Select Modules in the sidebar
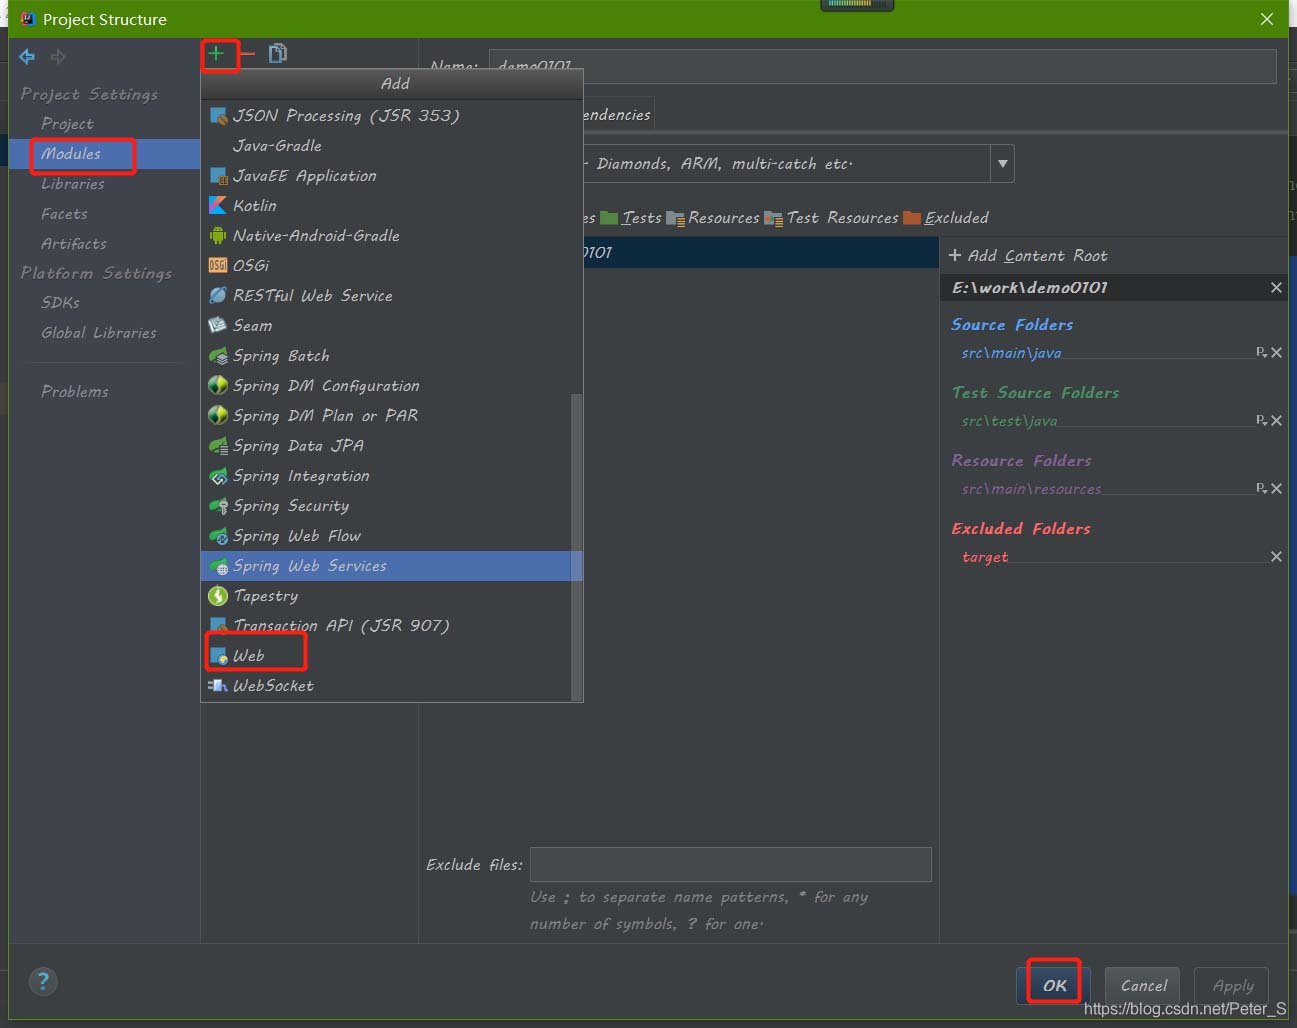The width and height of the screenshot is (1297, 1028). pos(70,154)
